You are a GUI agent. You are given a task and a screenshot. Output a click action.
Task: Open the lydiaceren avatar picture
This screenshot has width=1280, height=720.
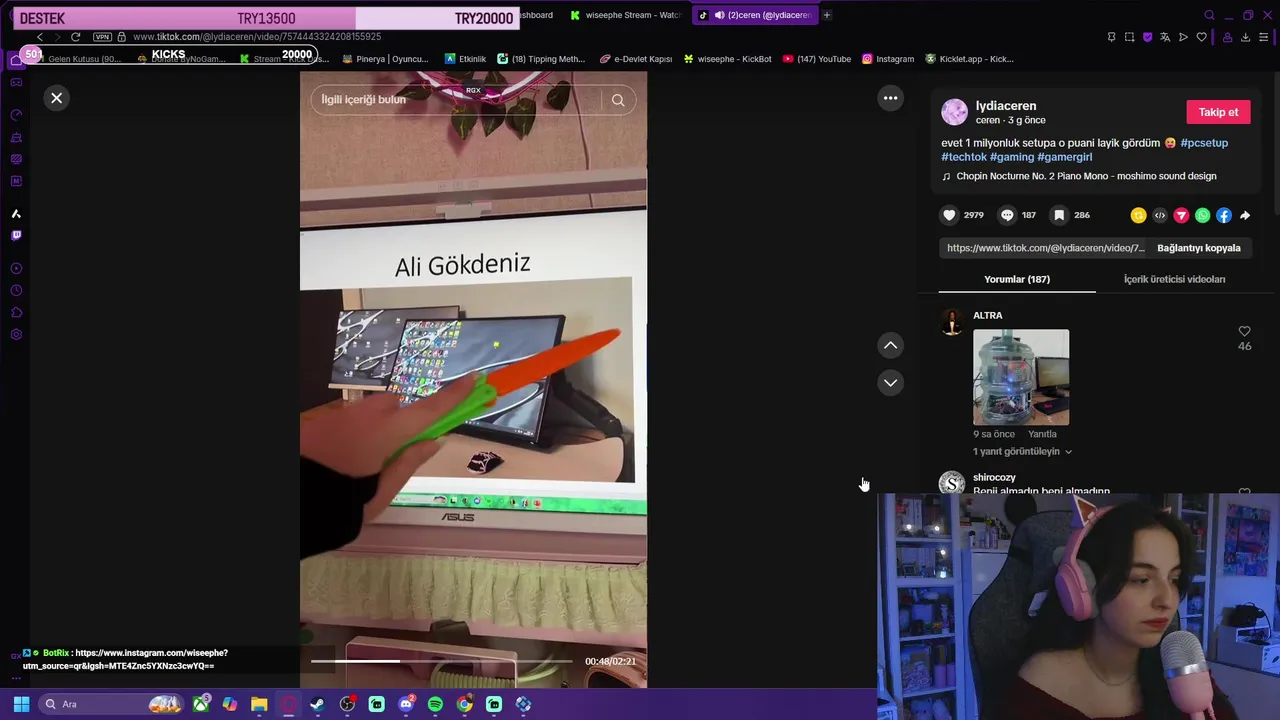tap(955, 112)
